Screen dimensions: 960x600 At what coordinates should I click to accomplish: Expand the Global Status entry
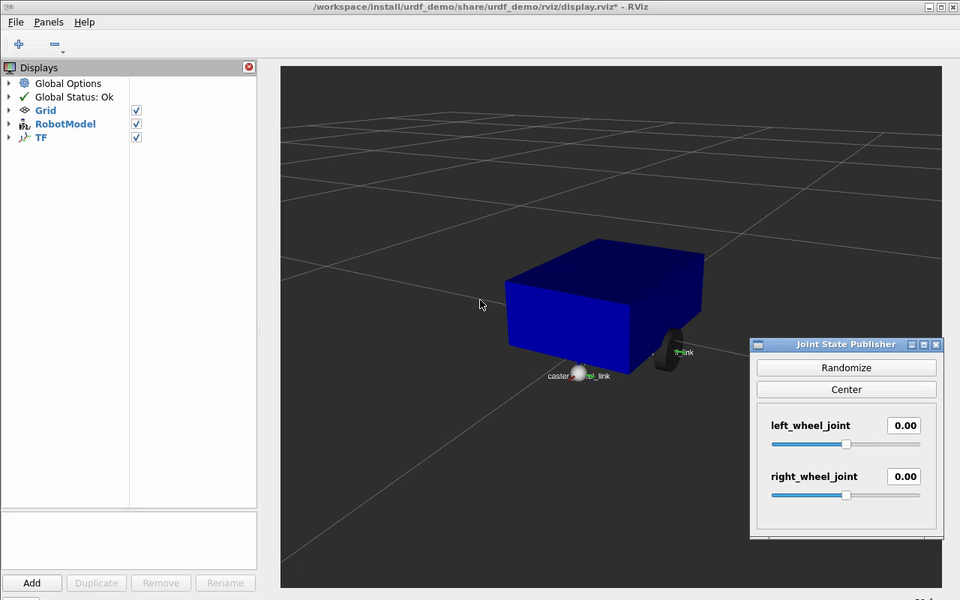pos(9,97)
